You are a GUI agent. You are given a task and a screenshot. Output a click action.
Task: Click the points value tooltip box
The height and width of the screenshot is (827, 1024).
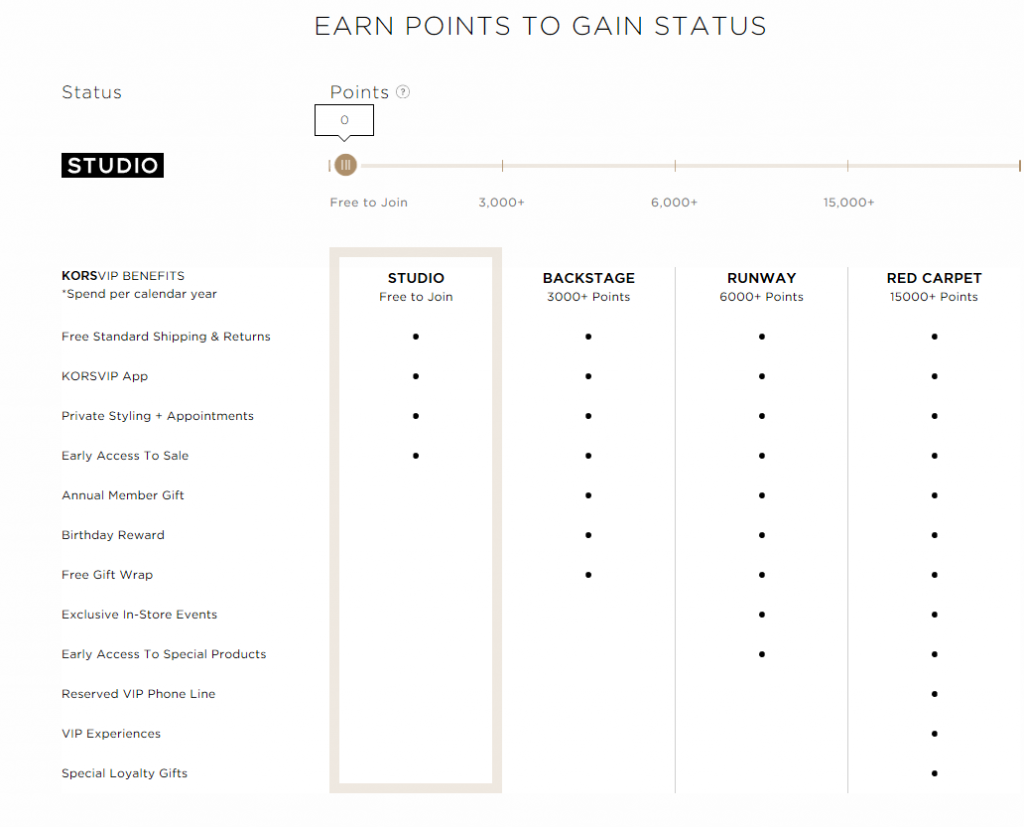pyautogui.click(x=344, y=120)
